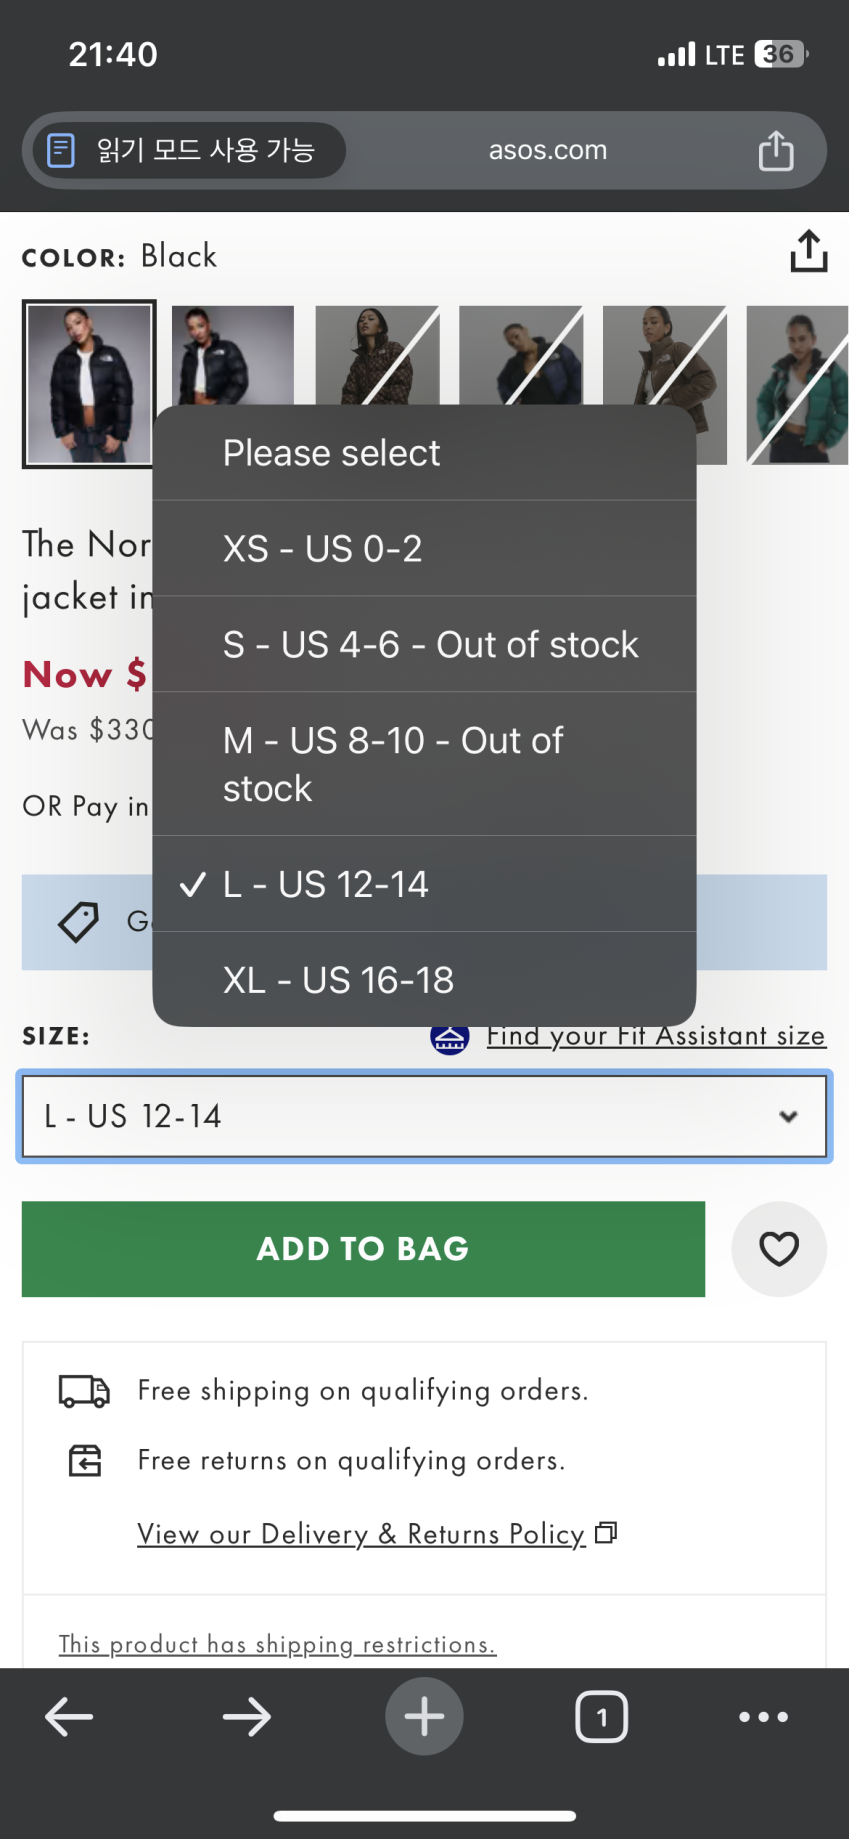Viewport: 849px width, 1839px height.
Task: Choose XL - US 16-18 size option
Action: pos(424,980)
